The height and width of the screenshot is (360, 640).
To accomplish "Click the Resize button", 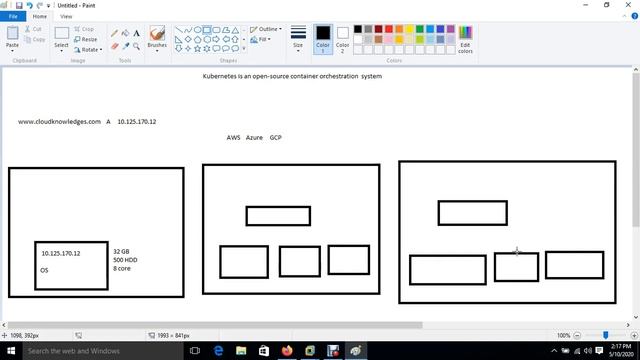I will (85, 40).
